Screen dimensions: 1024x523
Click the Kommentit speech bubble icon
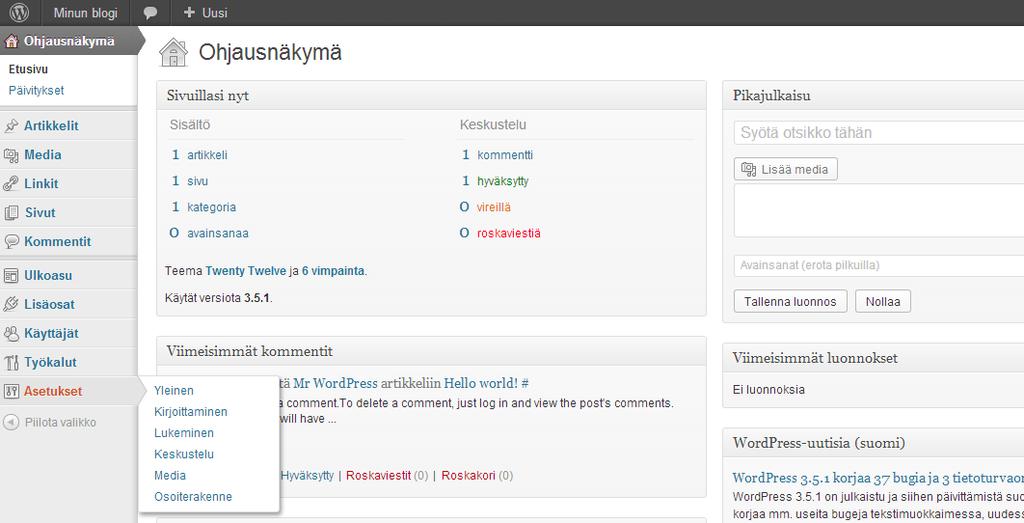click(x=11, y=242)
